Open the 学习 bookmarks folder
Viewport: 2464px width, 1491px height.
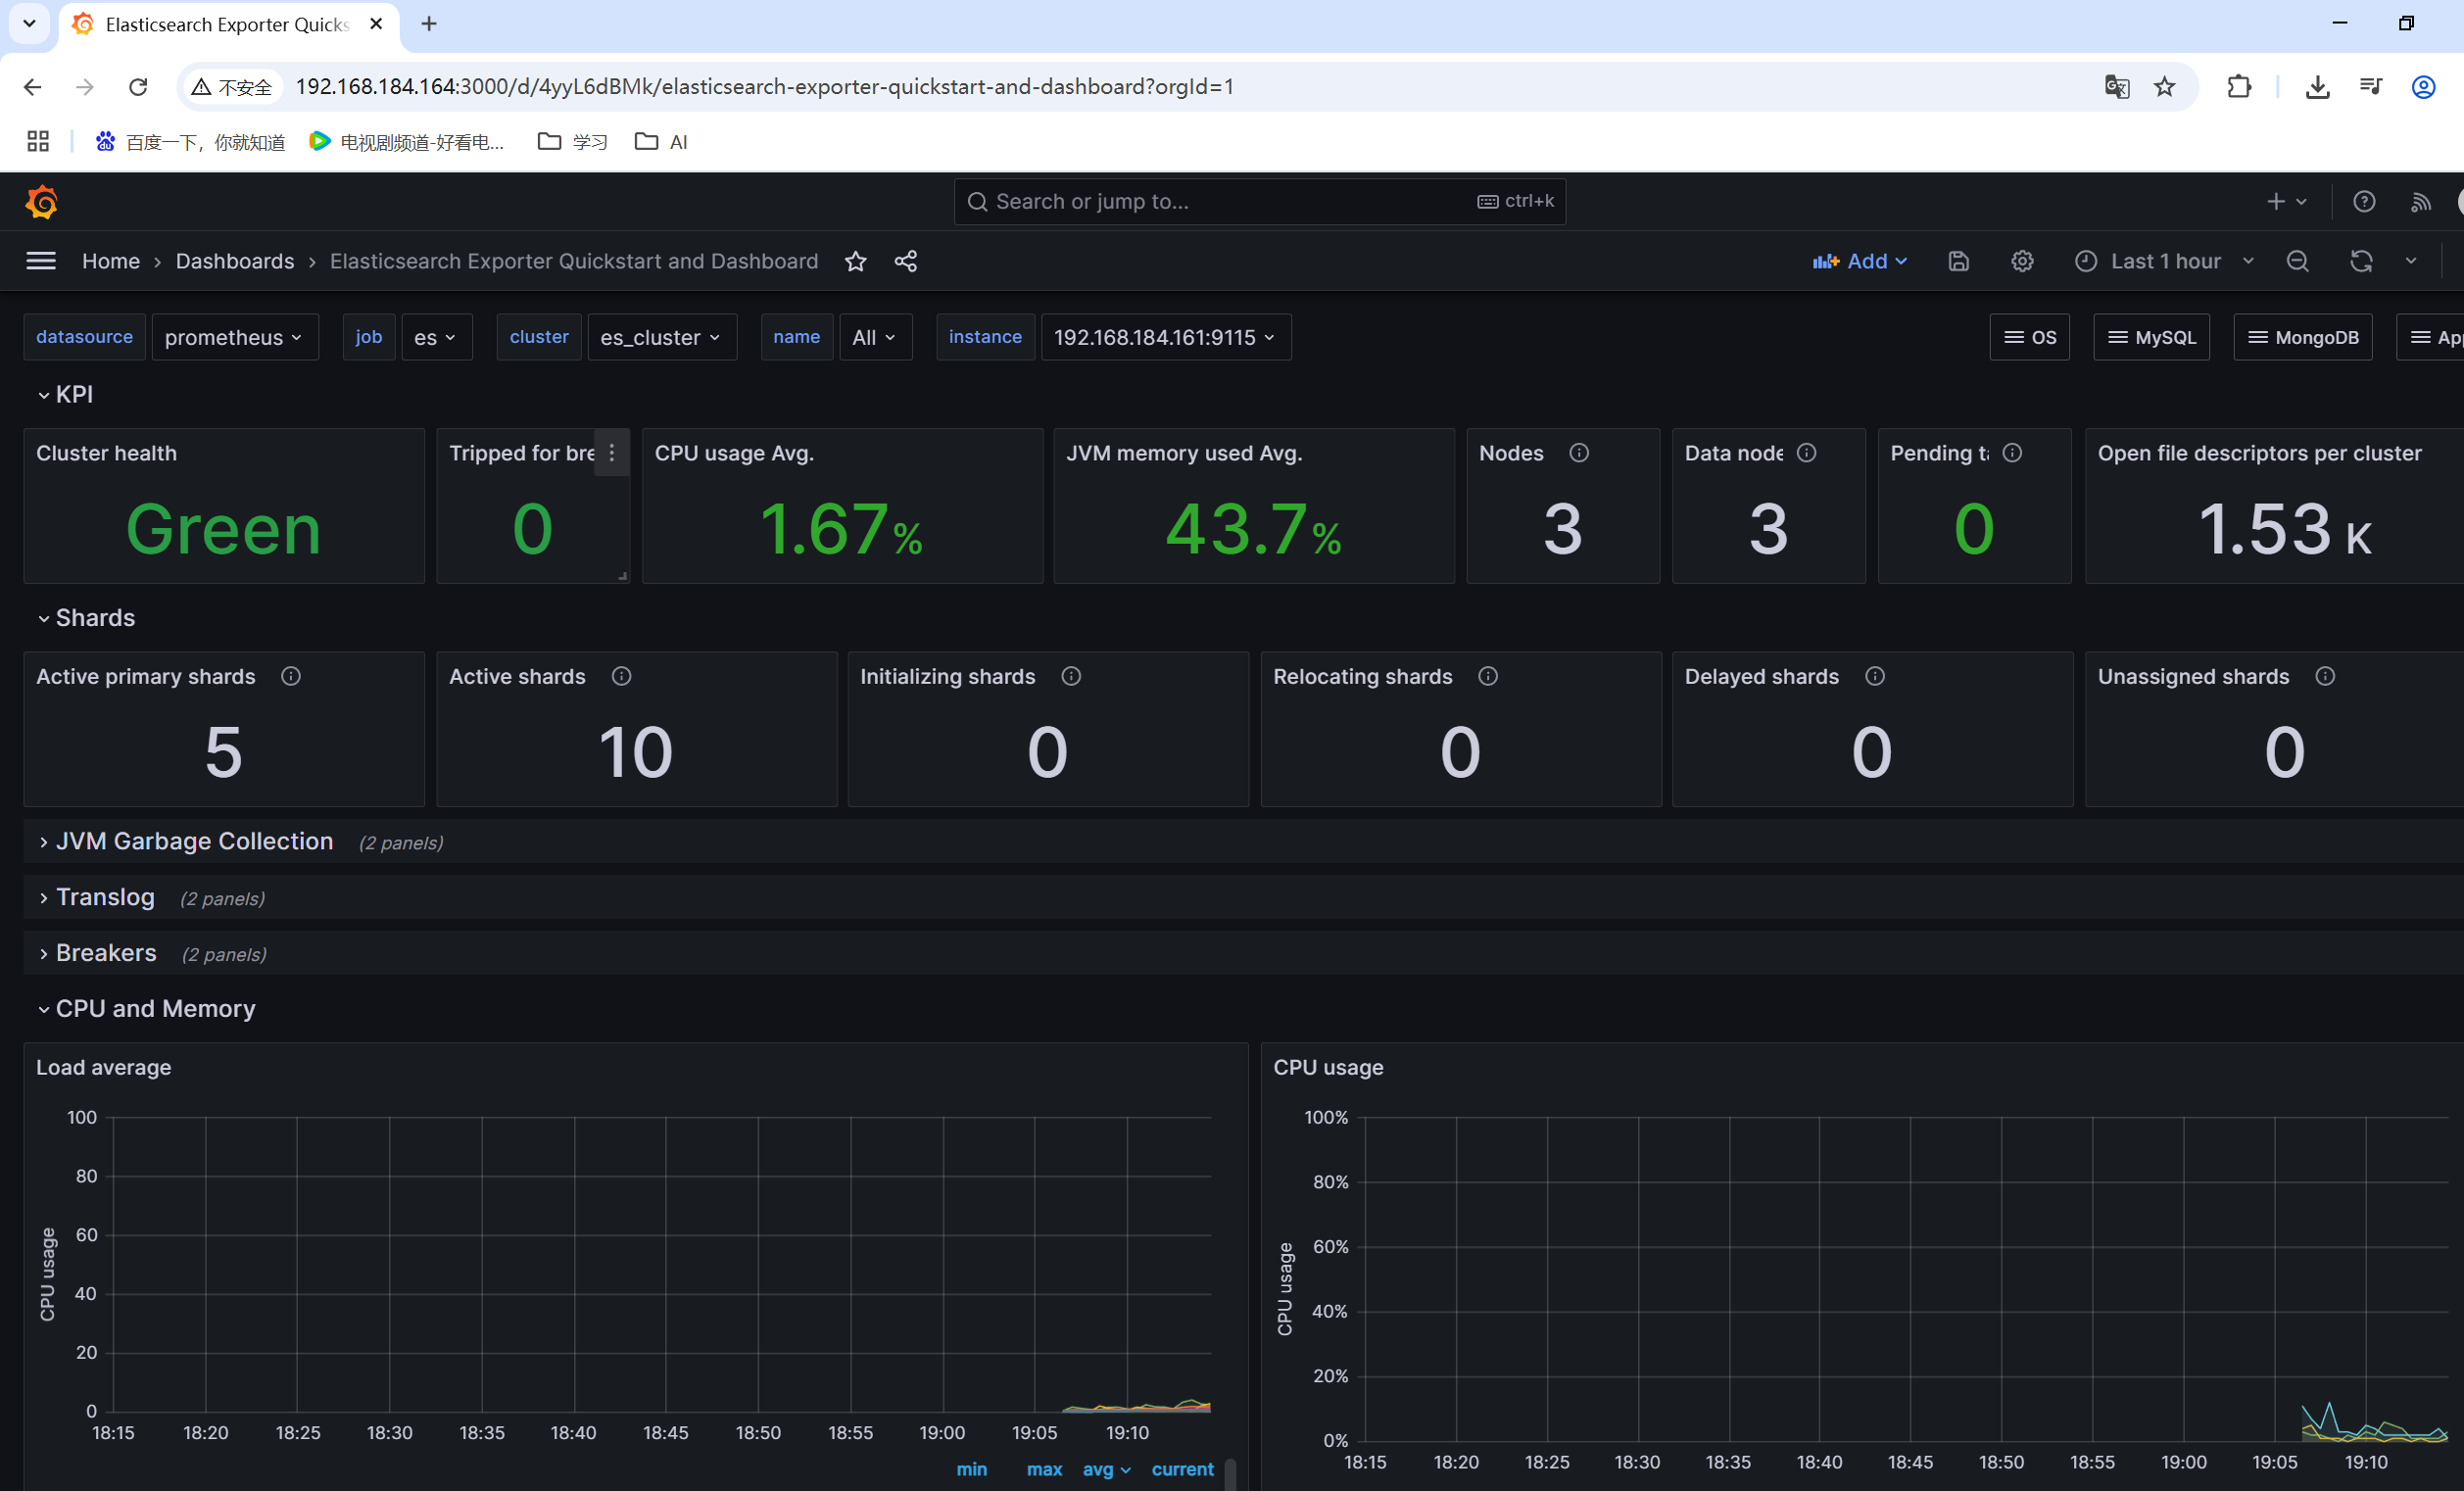click(x=573, y=142)
